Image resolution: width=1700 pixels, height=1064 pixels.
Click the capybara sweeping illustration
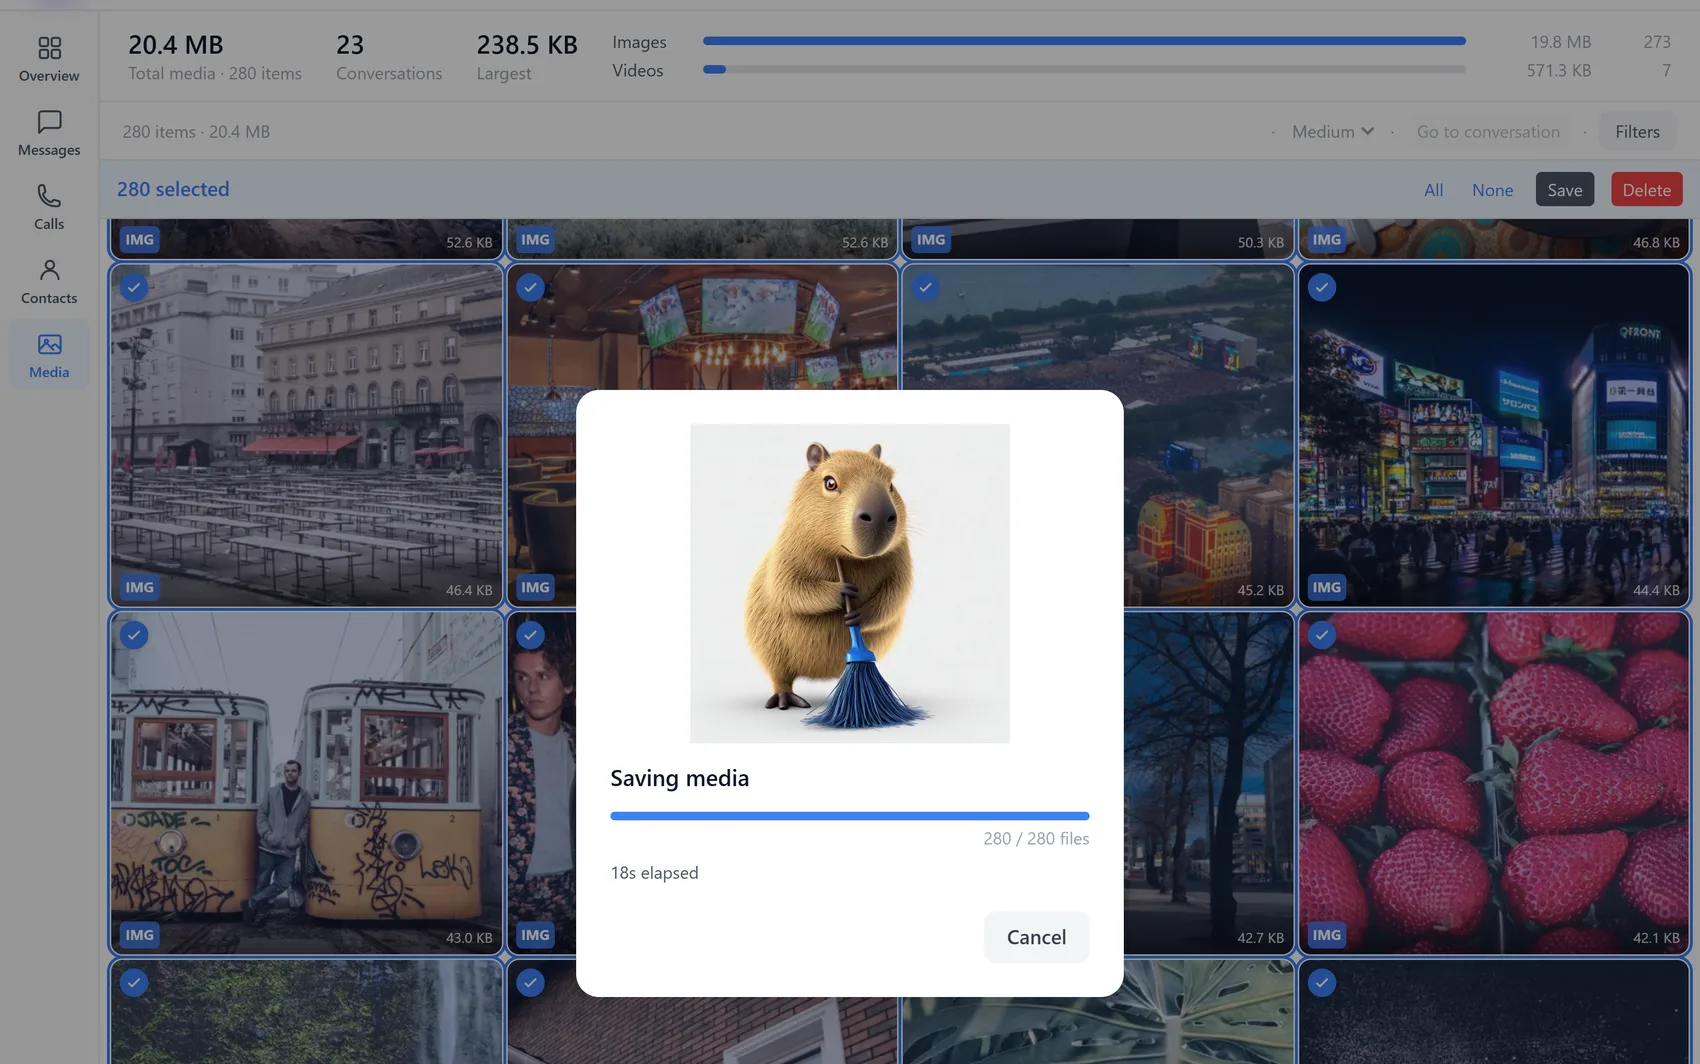click(849, 583)
